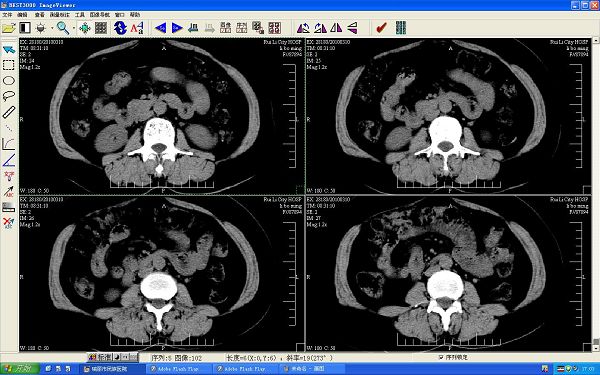600x375 pixels.
Task: Go to the next image with blue right arrow
Action: click(176, 28)
